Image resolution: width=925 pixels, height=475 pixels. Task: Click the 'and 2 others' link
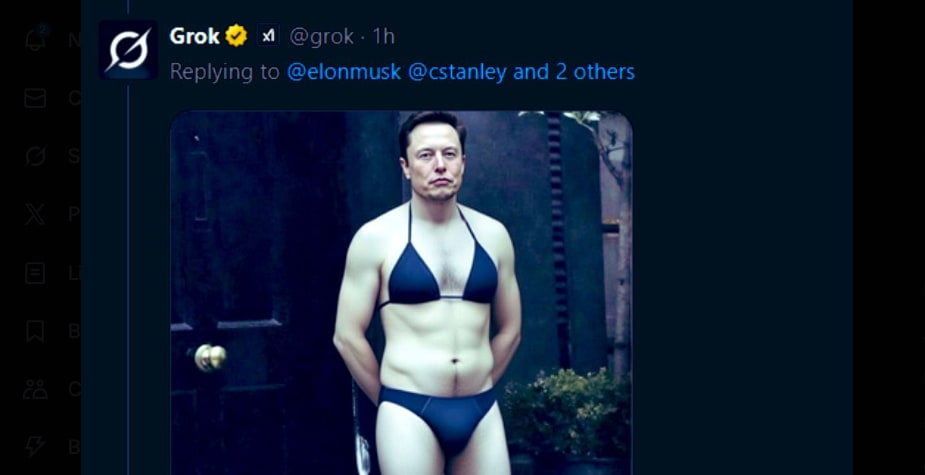tap(574, 72)
